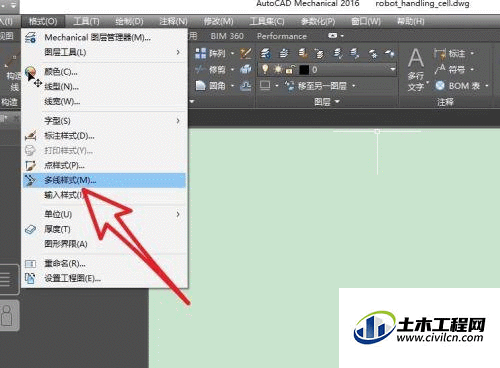Click the 符号 symbol tool icon

pos(440,70)
